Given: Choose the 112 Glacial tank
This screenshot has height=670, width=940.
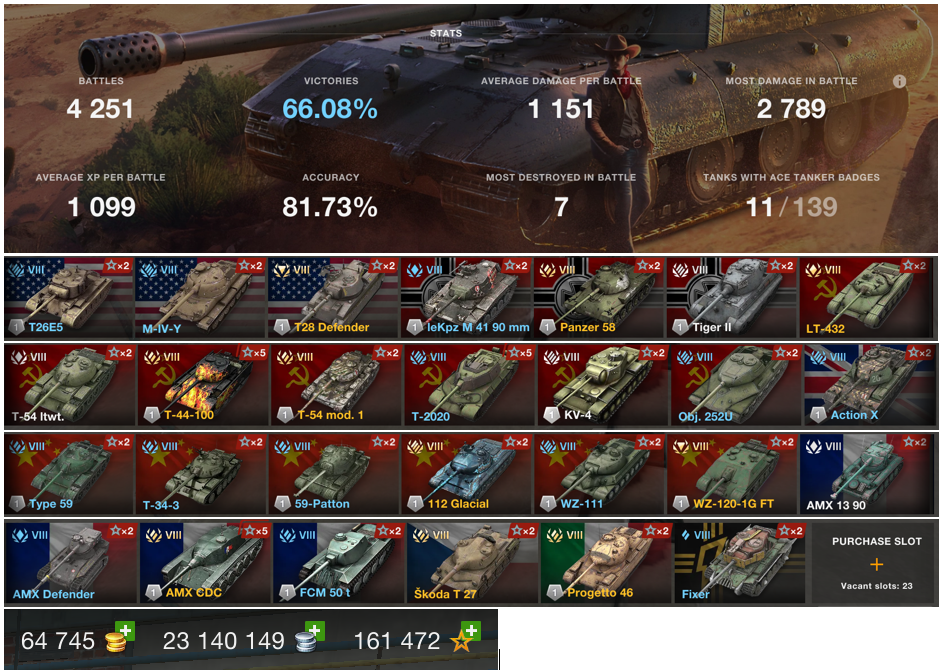Looking at the screenshot, I should click(x=466, y=474).
